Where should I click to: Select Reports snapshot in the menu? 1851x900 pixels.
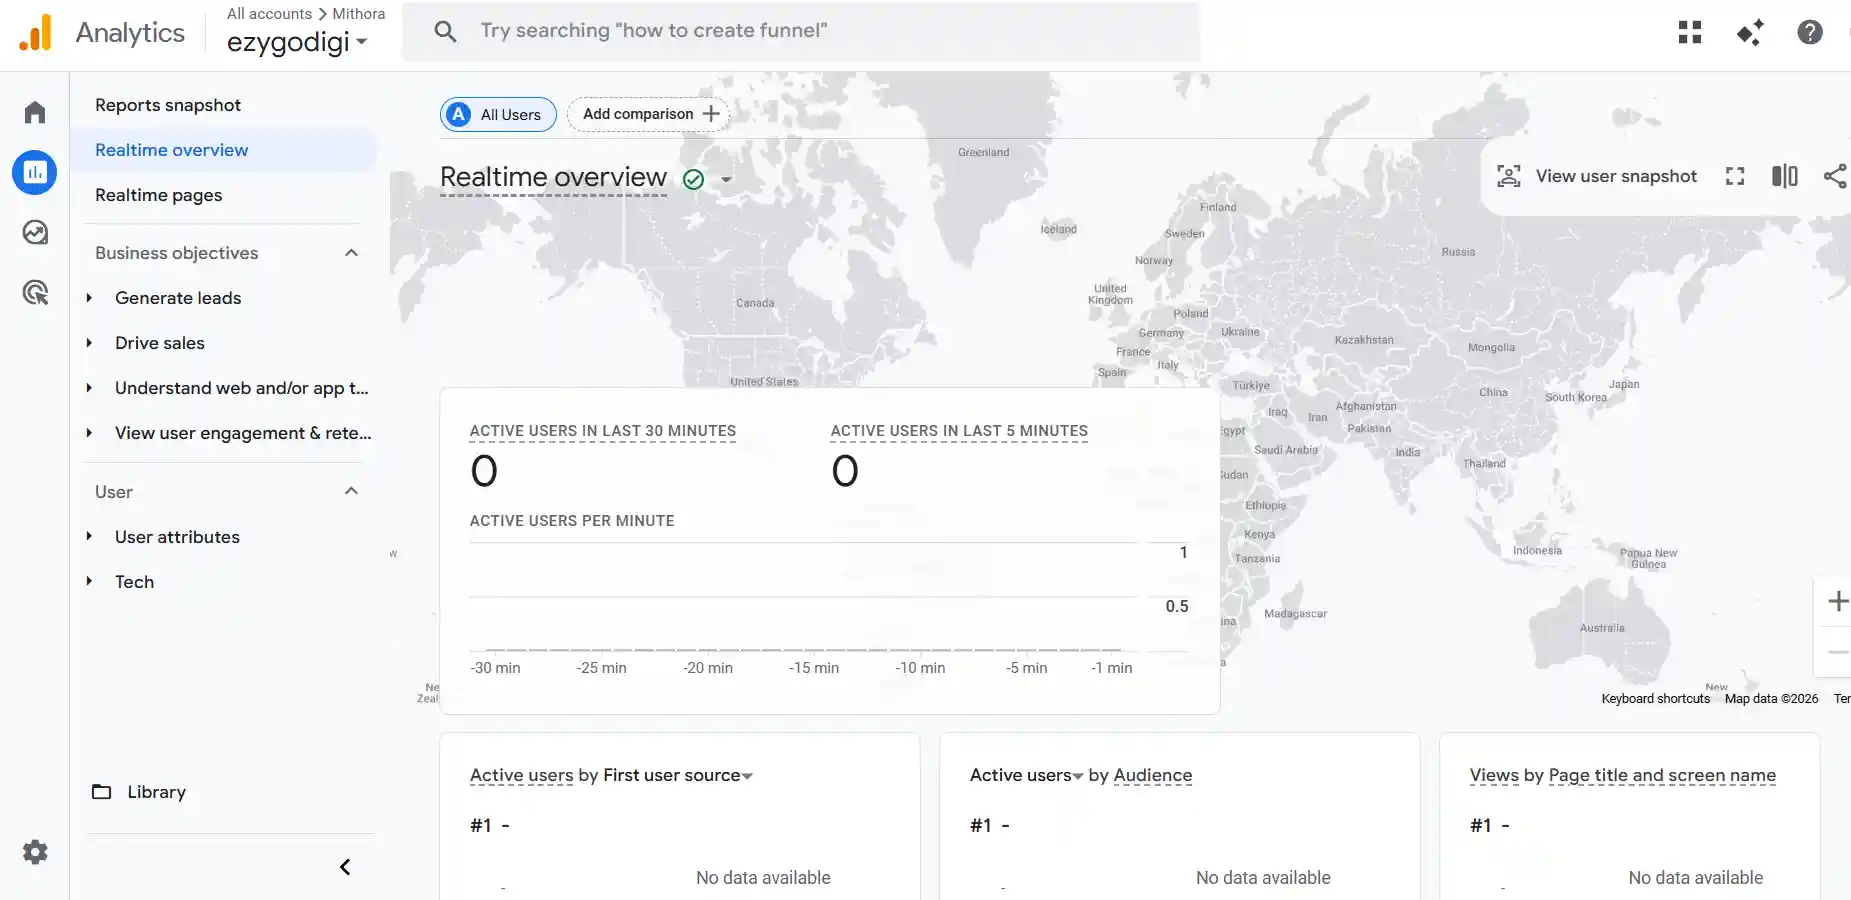tap(167, 104)
